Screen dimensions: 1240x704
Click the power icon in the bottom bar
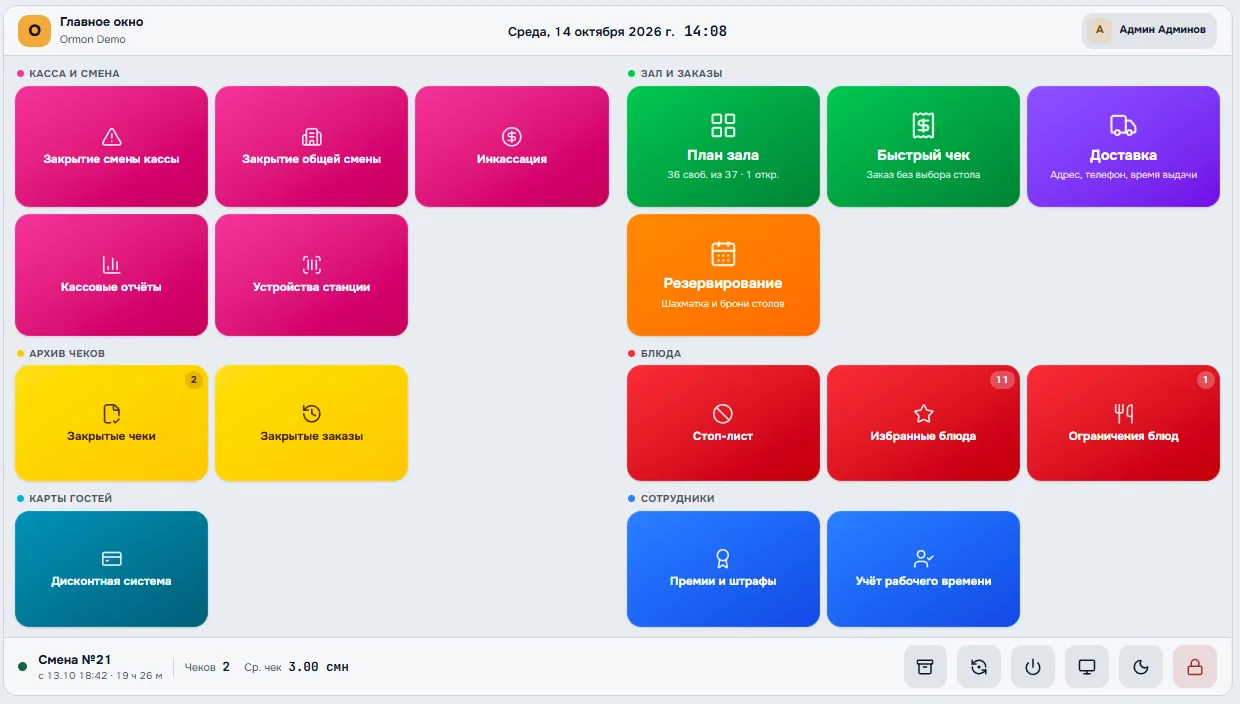[x=1033, y=667]
